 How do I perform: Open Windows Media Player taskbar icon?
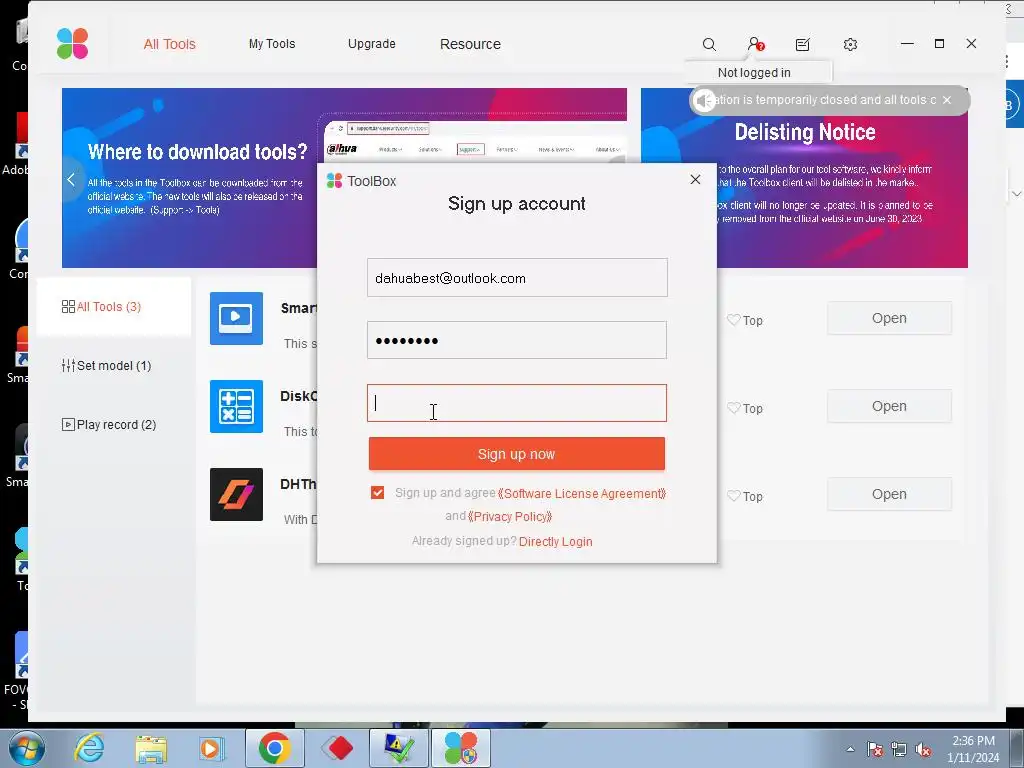pos(212,748)
